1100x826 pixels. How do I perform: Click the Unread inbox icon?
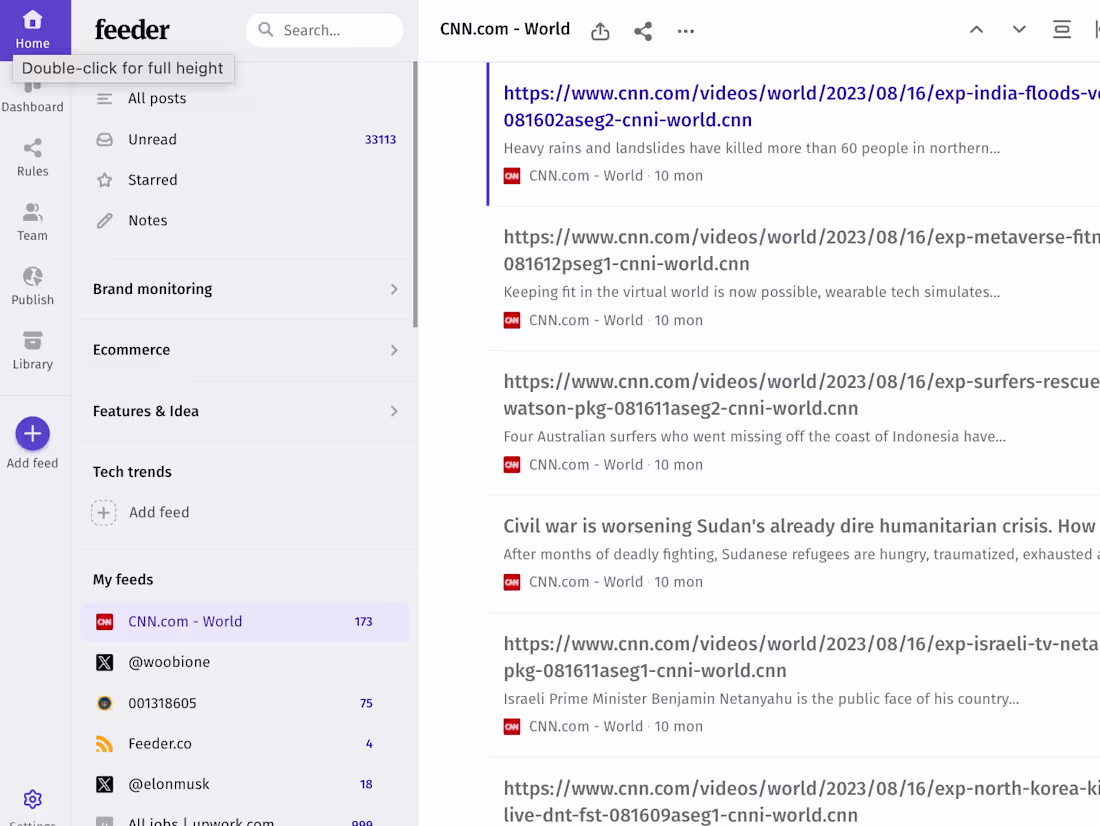tap(105, 140)
